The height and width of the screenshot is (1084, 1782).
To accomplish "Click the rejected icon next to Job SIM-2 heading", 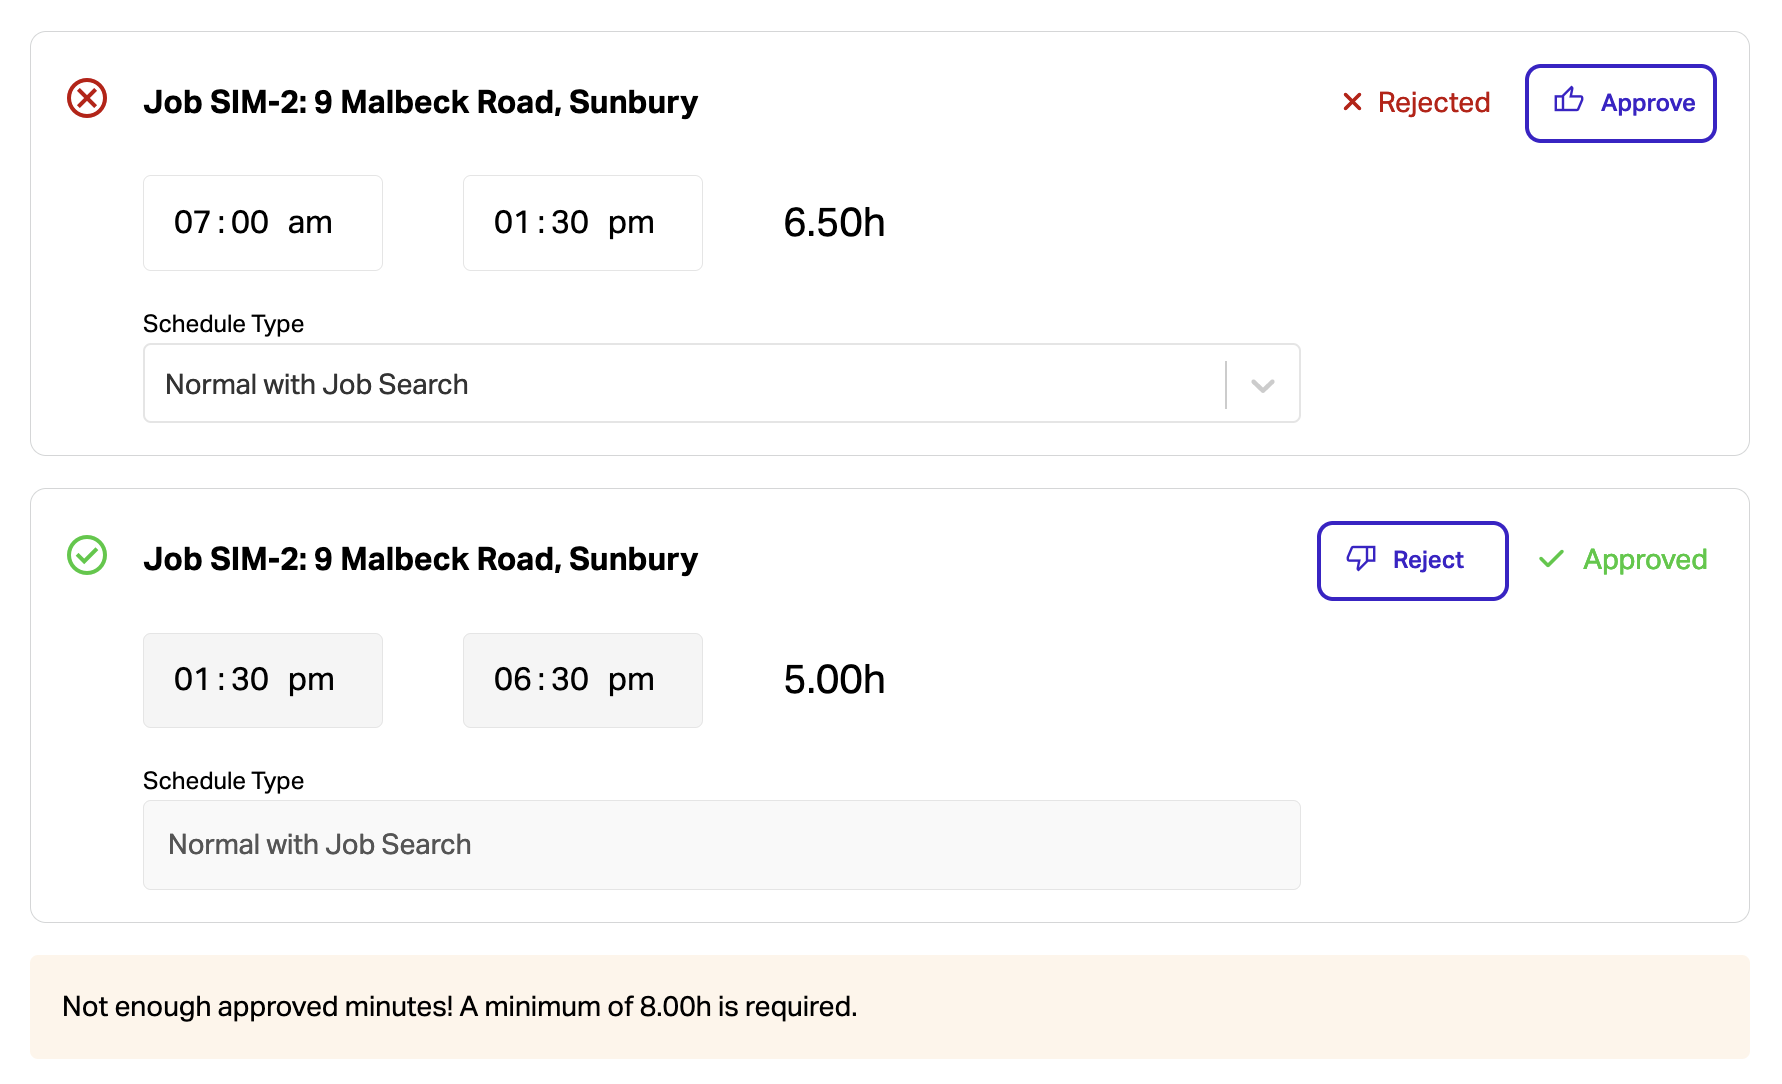I will pyautogui.click(x=86, y=99).
